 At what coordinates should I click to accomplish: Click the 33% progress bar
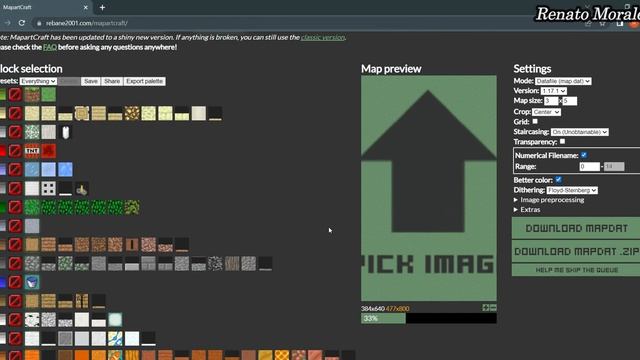[x=429, y=318]
